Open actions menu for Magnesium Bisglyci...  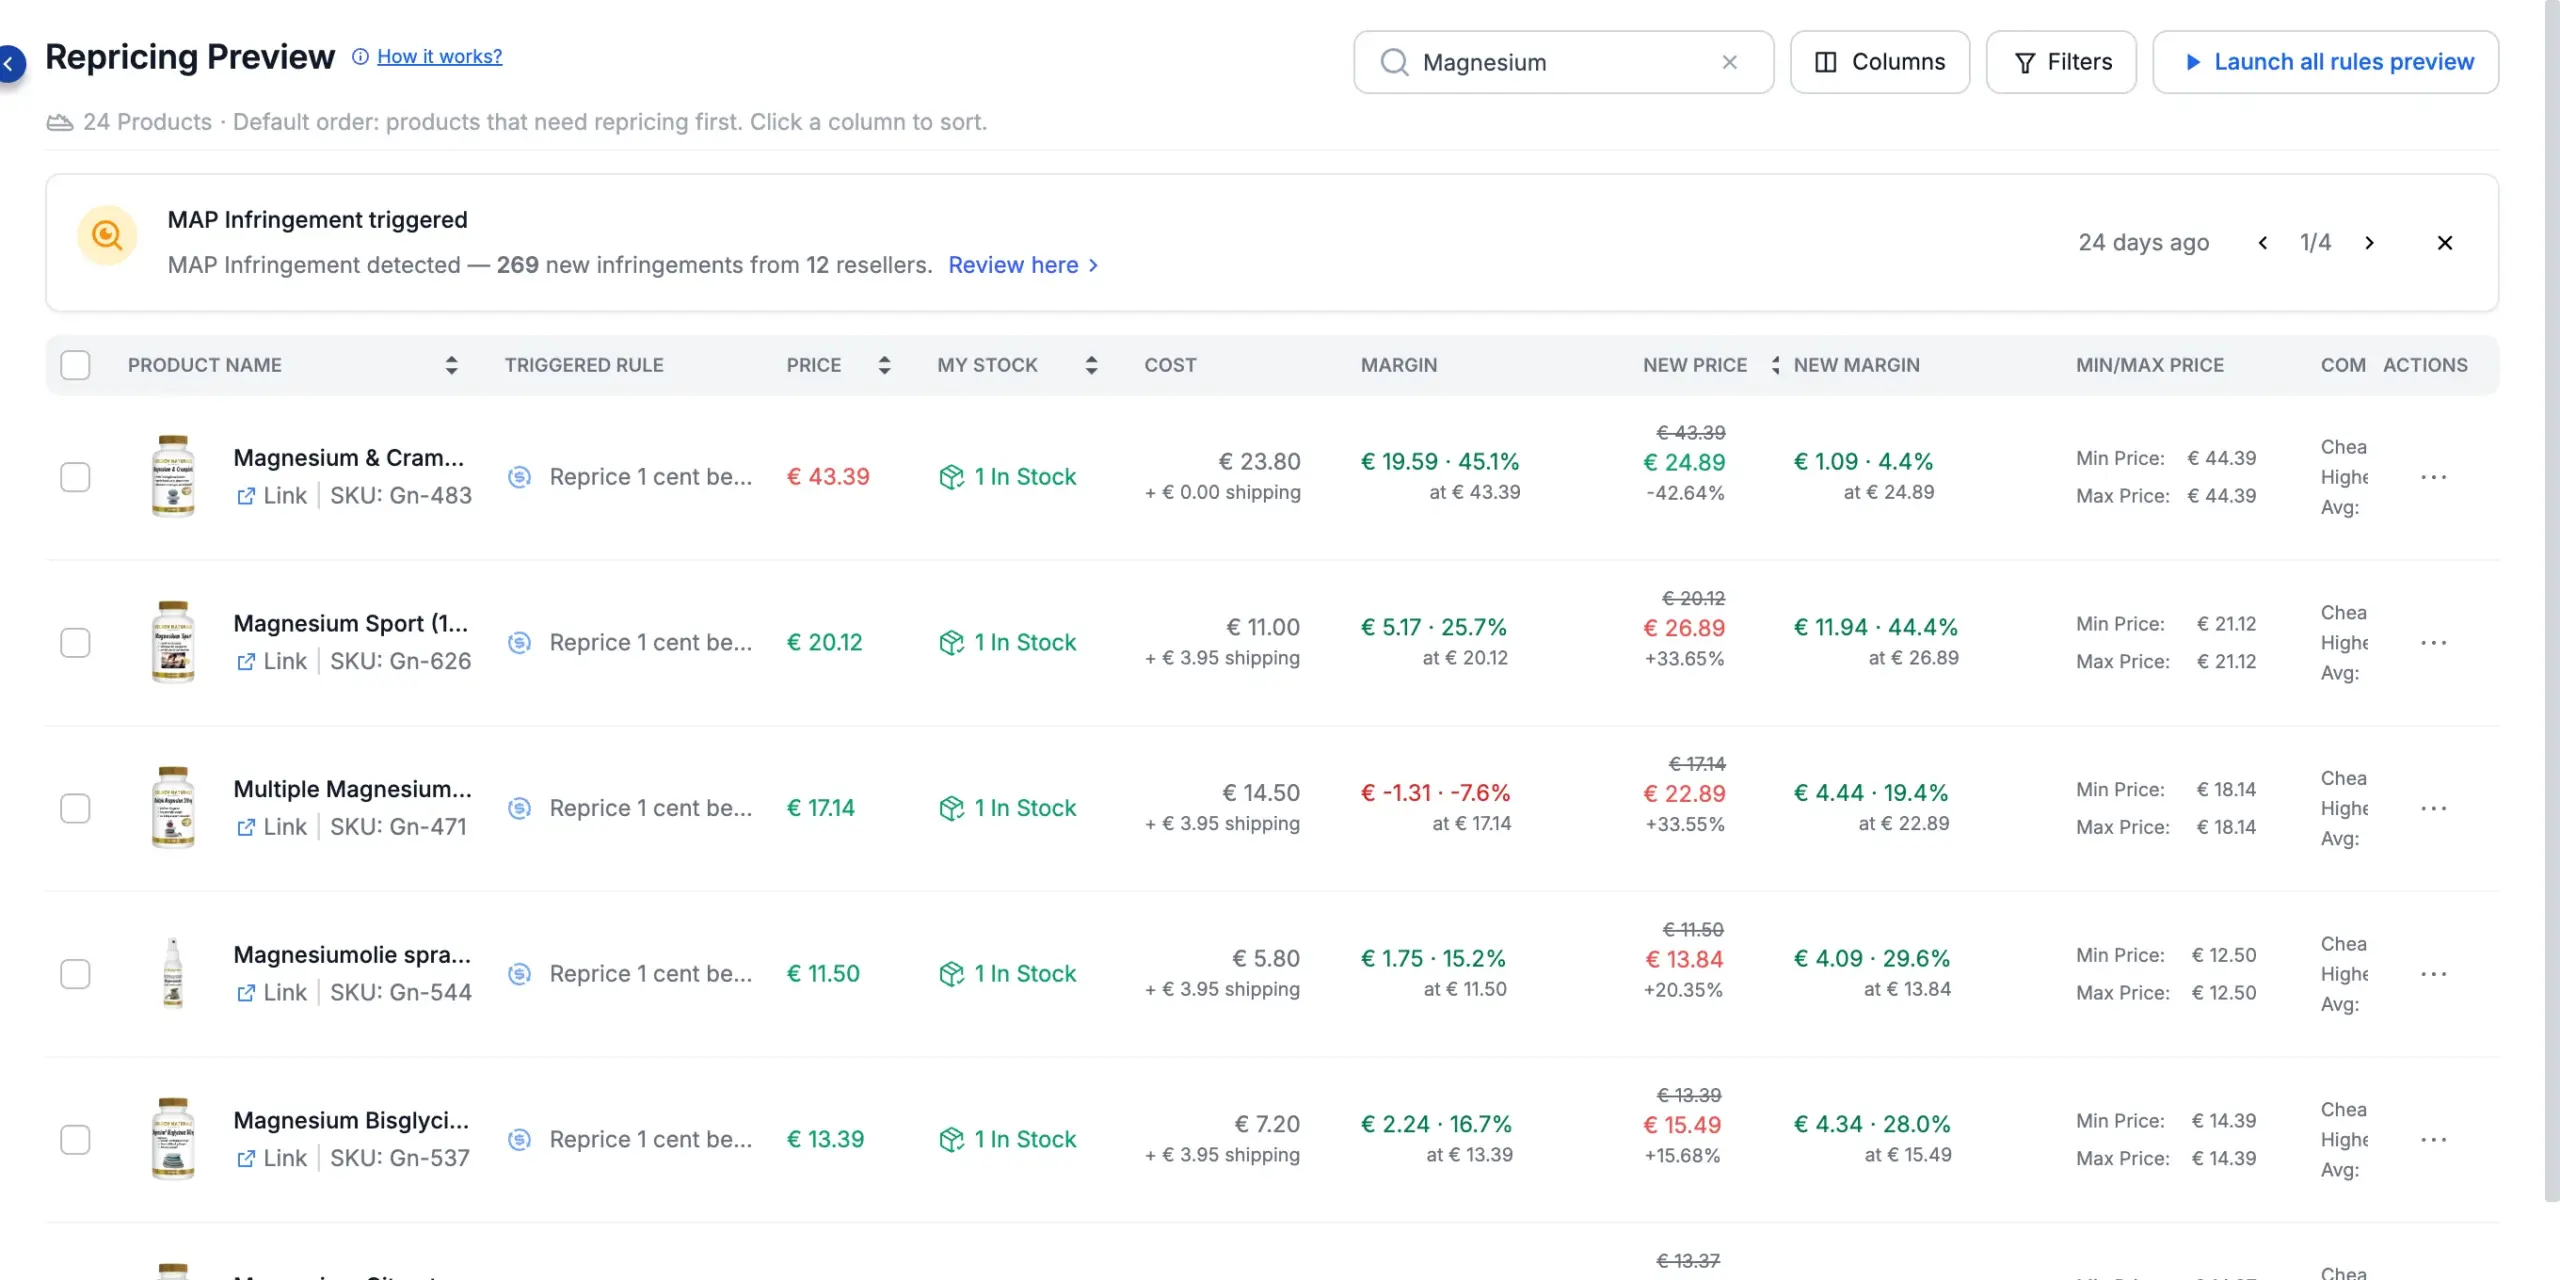[2433, 1139]
